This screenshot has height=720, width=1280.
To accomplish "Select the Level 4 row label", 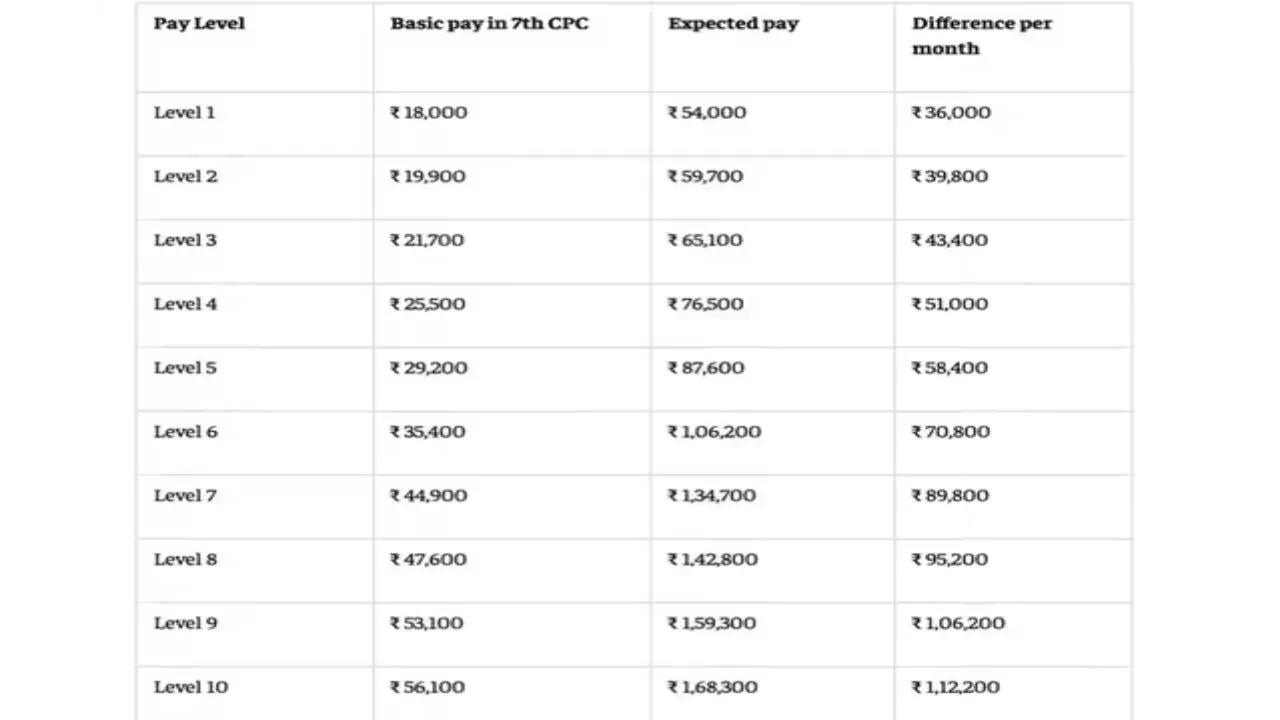I will [x=185, y=304].
